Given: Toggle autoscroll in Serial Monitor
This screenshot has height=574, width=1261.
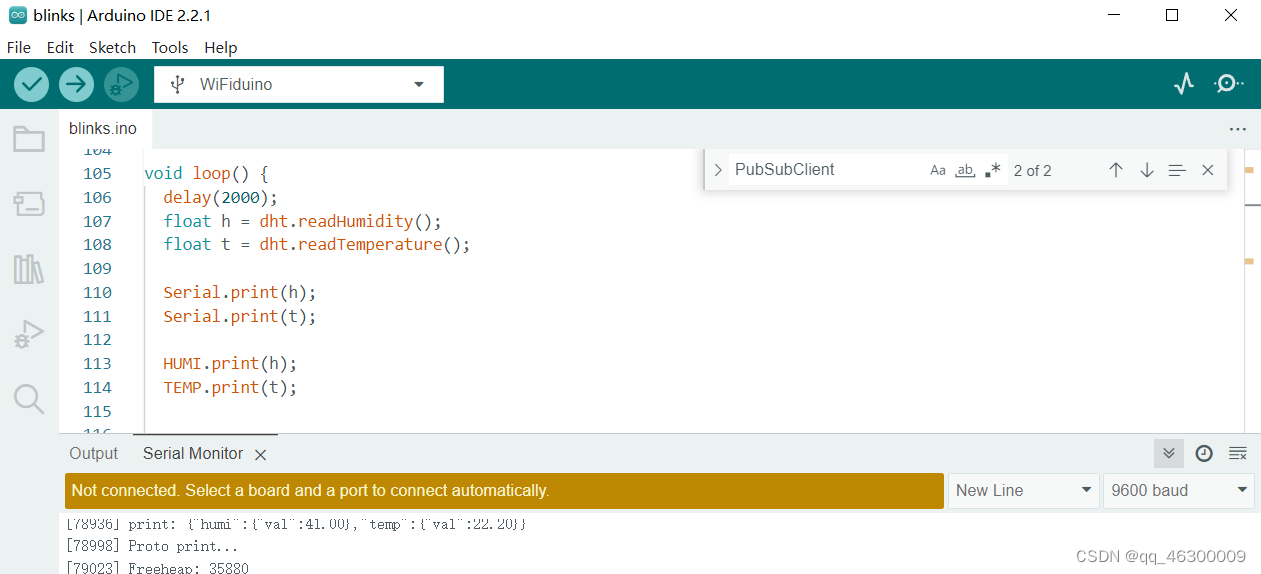Looking at the screenshot, I should point(1168,454).
